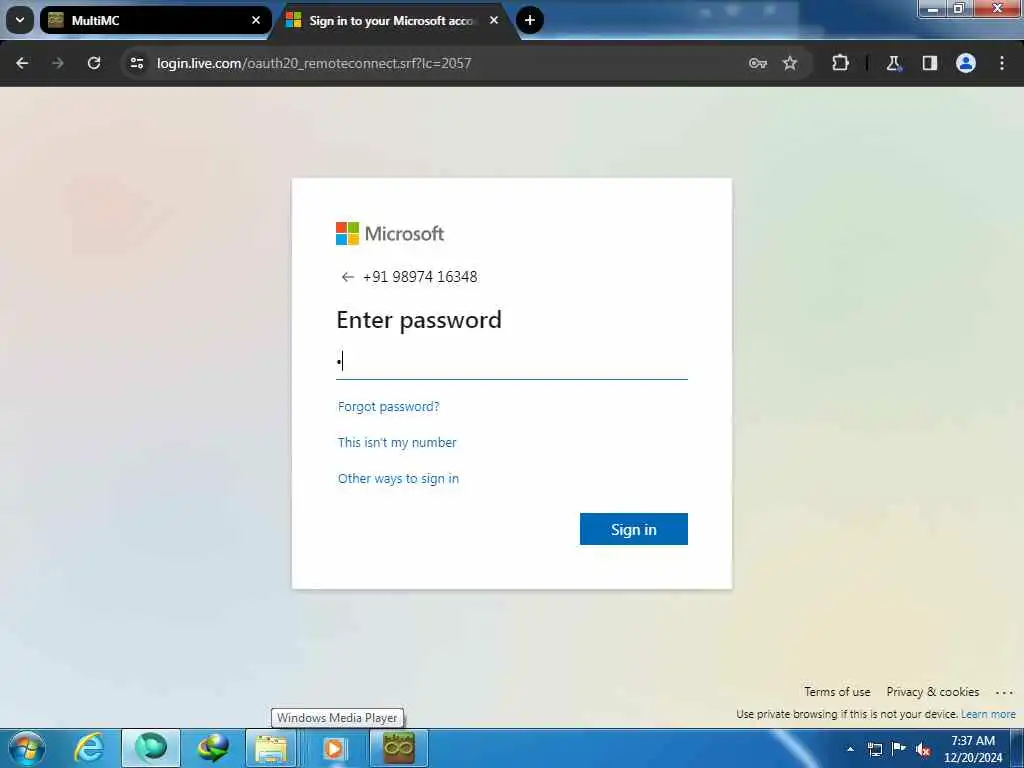Open Other ways to sign in
Image resolution: width=1024 pixels, height=768 pixels.
tap(398, 479)
